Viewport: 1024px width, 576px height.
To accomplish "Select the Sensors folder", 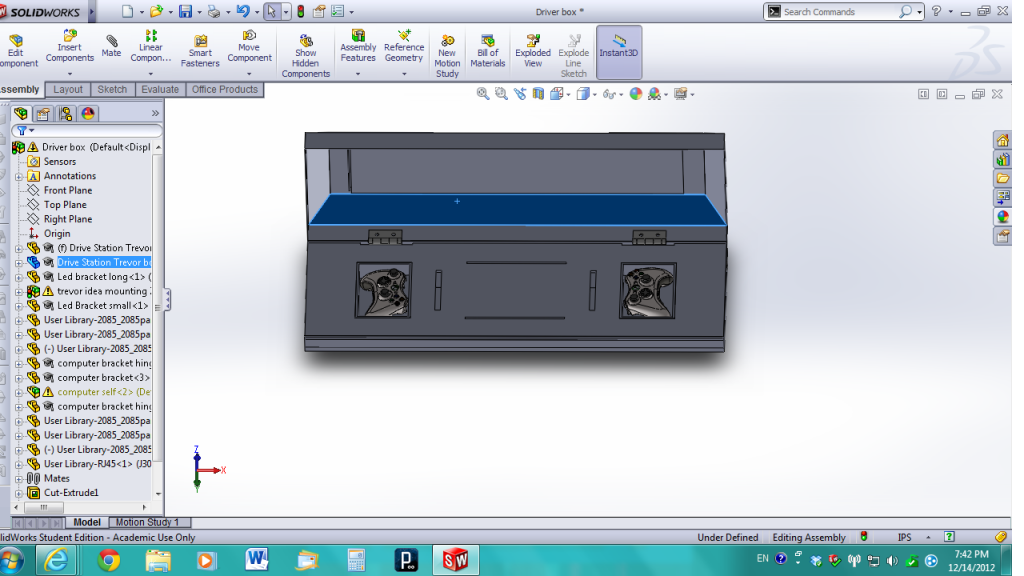I will pyautogui.click(x=59, y=162).
